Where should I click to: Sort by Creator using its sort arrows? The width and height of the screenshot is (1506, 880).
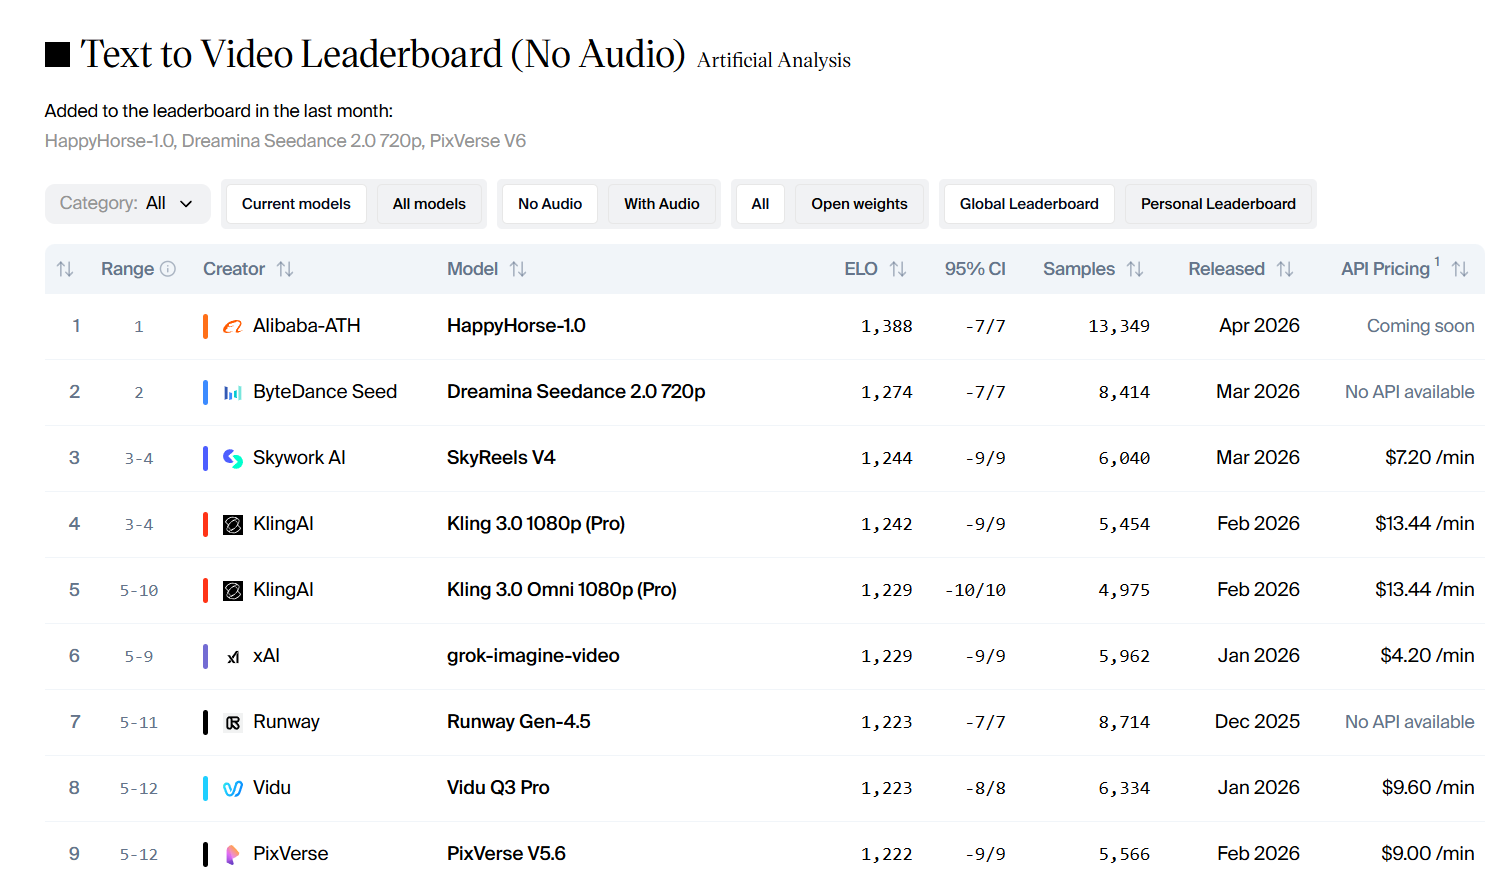tap(285, 269)
